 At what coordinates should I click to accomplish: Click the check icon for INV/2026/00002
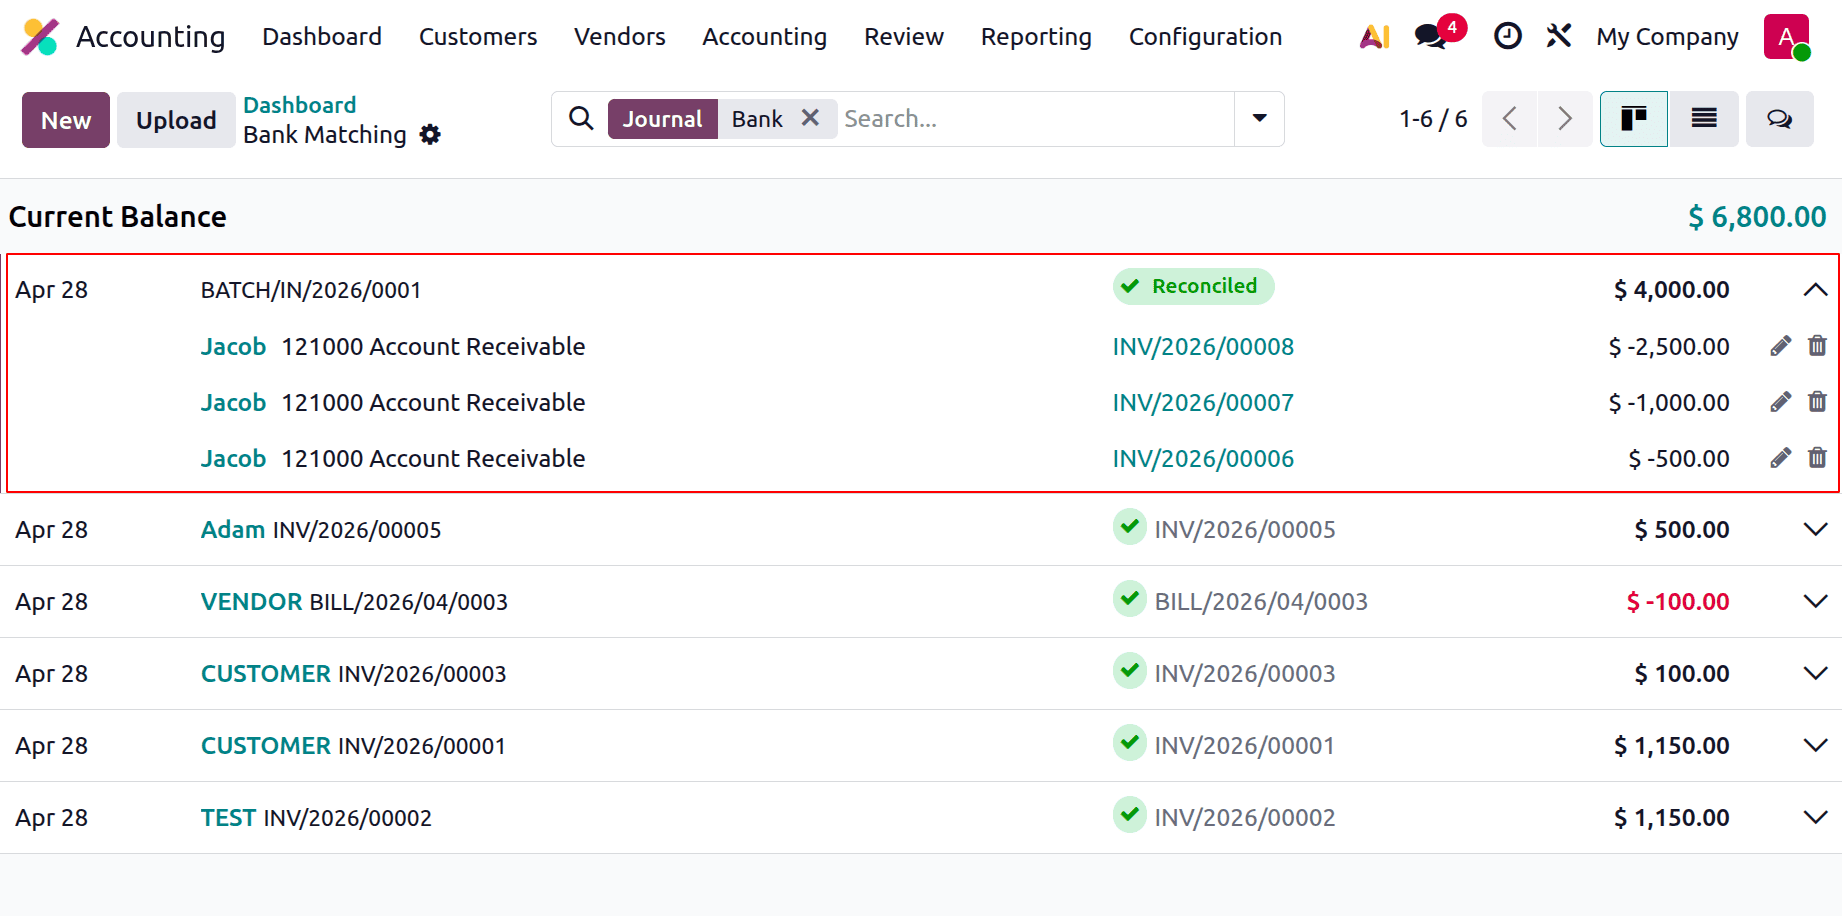[x=1130, y=815]
